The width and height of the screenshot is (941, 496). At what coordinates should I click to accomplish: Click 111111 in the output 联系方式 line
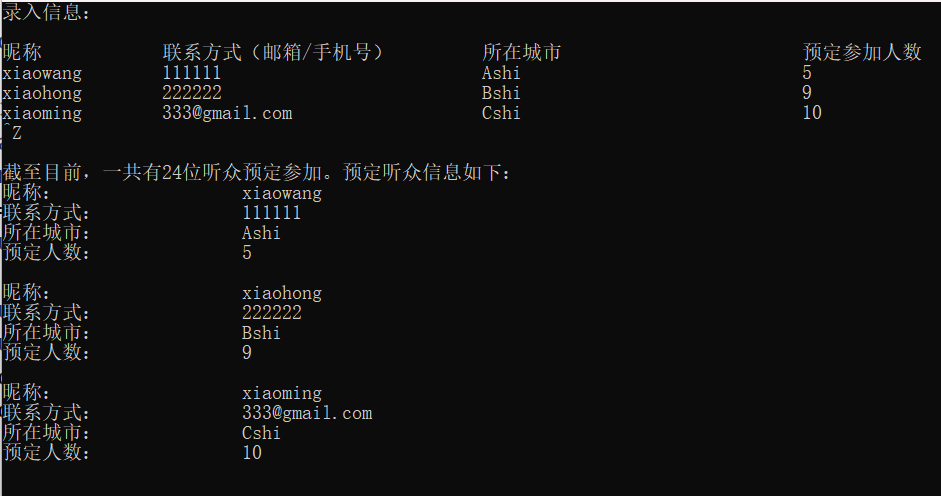coord(272,213)
